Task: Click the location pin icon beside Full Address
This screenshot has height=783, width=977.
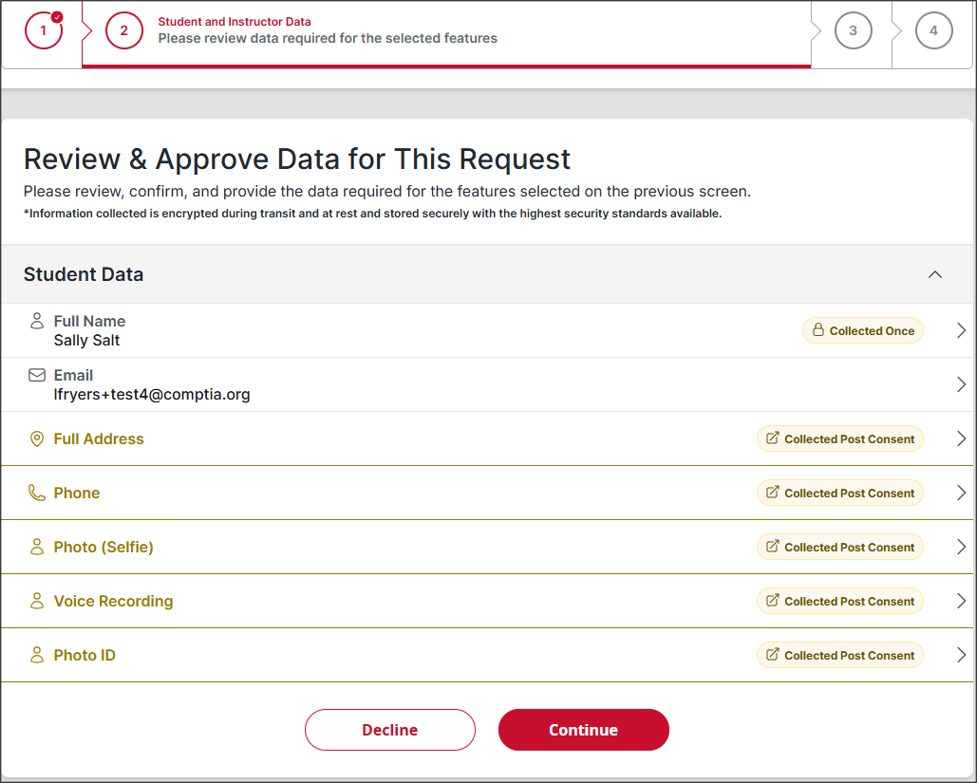Action: (37, 439)
